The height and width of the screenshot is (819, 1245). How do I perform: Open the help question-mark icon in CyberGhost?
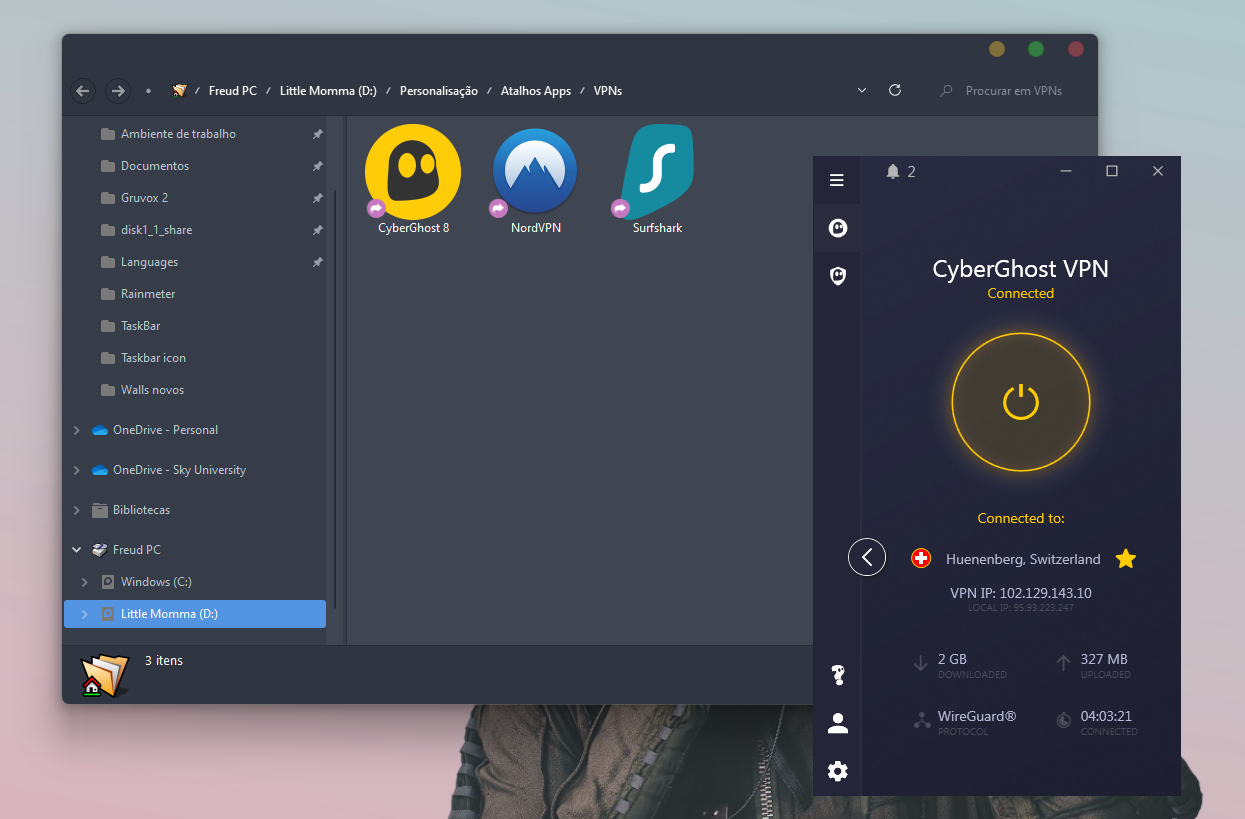pos(838,676)
